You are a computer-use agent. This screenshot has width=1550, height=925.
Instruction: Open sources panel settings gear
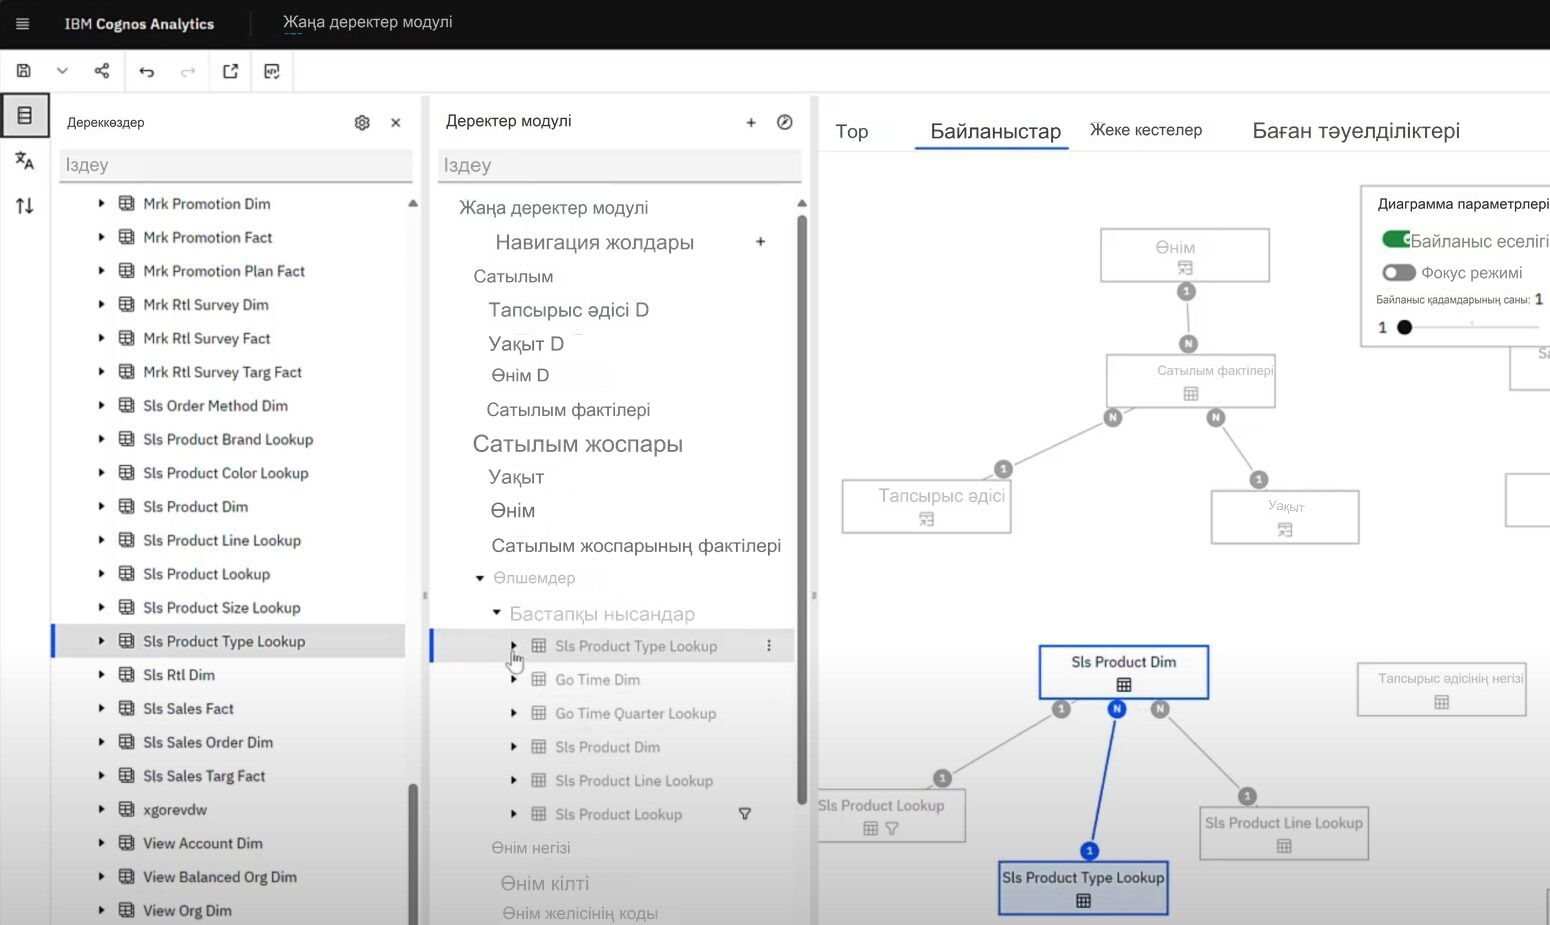tap(362, 122)
